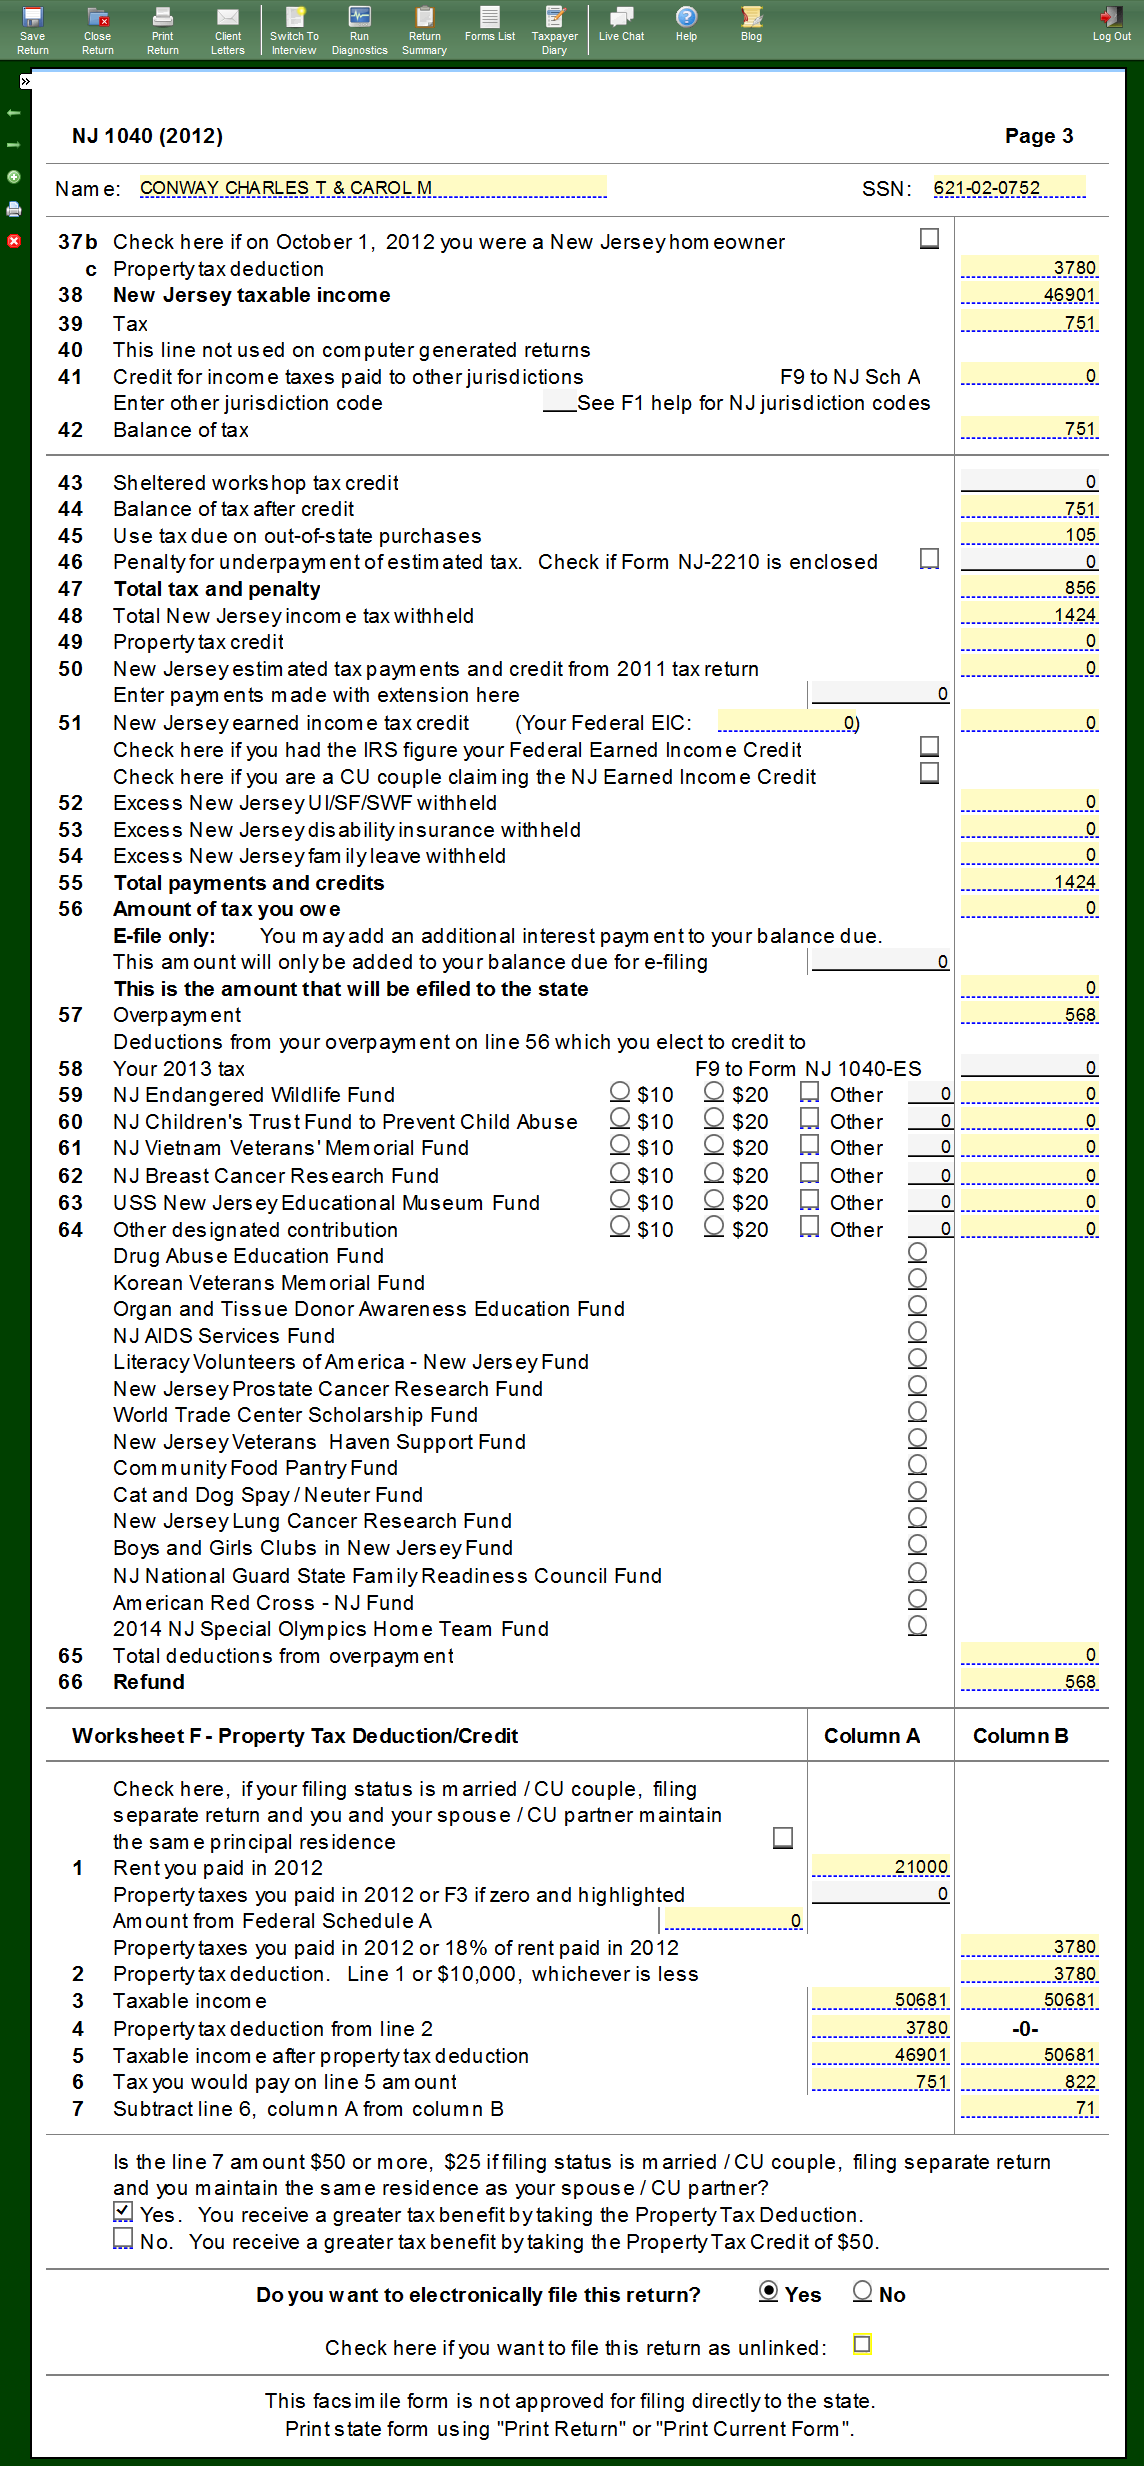The width and height of the screenshot is (1144, 2466).
Task: Expand the side panel with double-arrow button
Action: 26,82
